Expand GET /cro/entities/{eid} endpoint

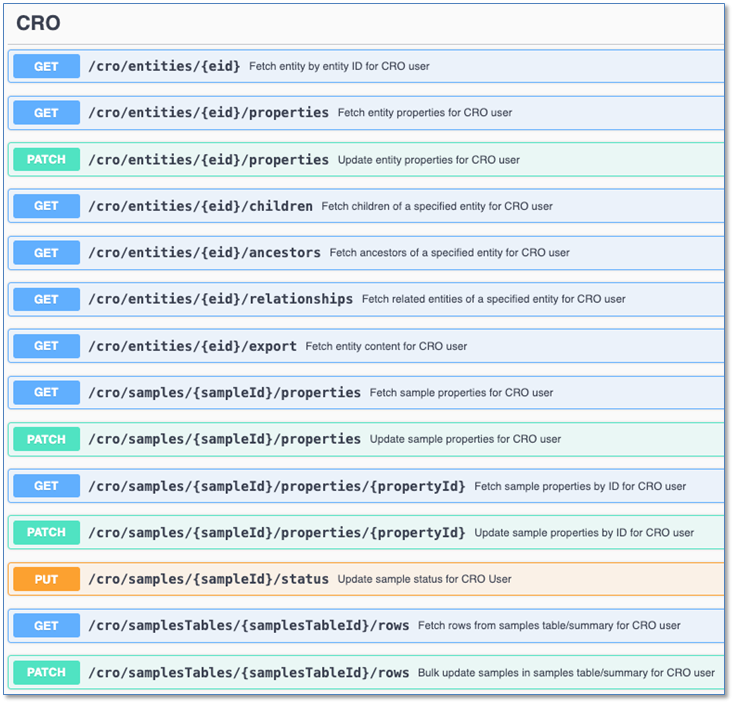164,66
